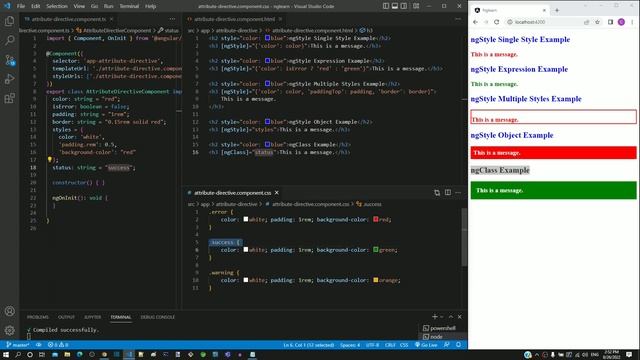Open more actions for the TypeScript editor group
Image resolution: width=640 pixels, height=360 pixels.
pos(172,19)
